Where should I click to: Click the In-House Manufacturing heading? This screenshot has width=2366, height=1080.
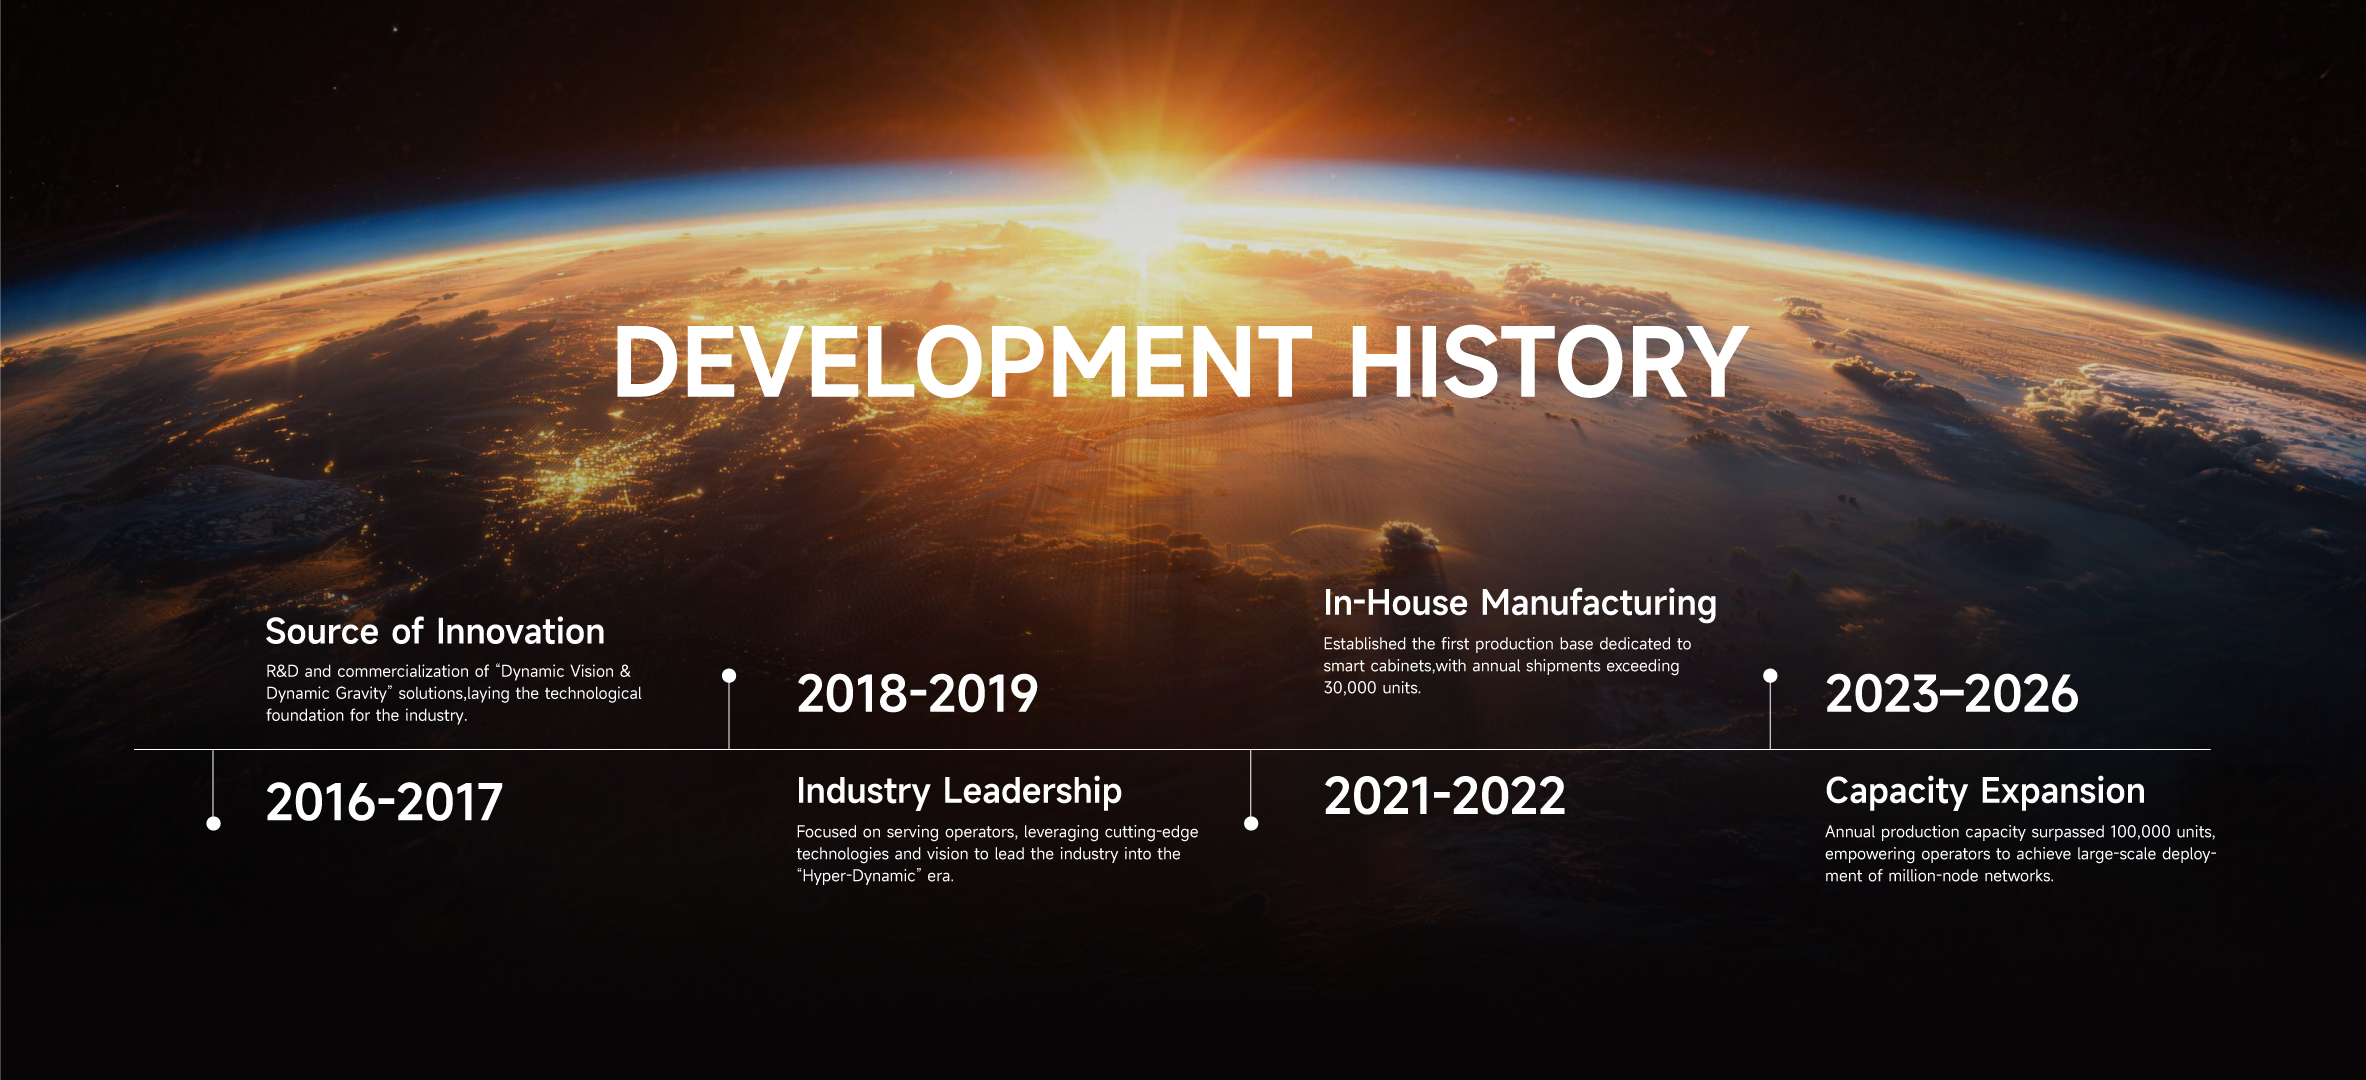click(x=1519, y=603)
